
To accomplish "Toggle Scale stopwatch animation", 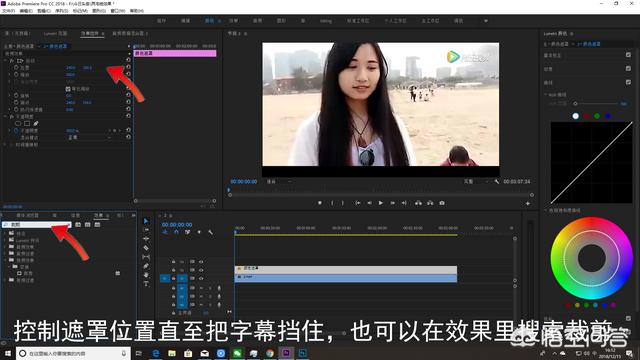I will (x=16, y=75).
